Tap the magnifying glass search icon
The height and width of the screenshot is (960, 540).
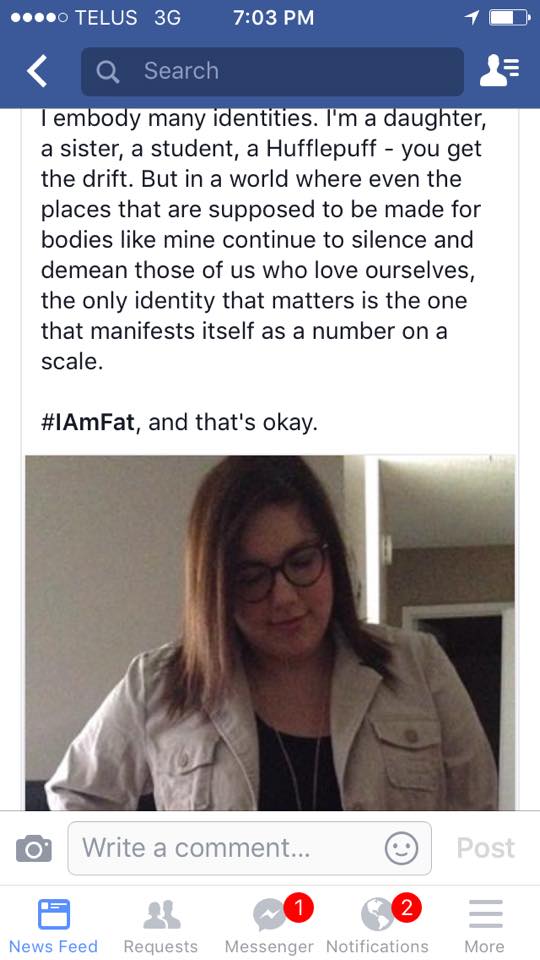[x=108, y=72]
